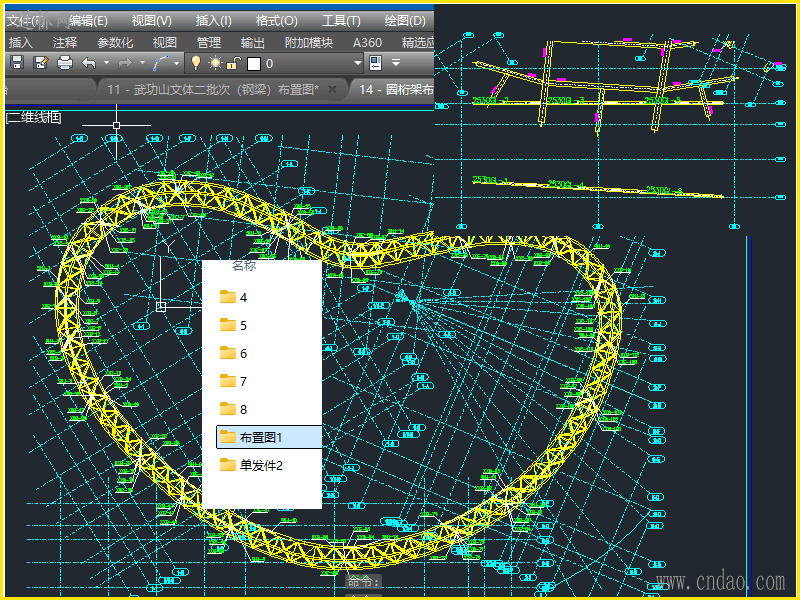
Task: Toggle the layer lock padlock icon
Action: [234, 63]
